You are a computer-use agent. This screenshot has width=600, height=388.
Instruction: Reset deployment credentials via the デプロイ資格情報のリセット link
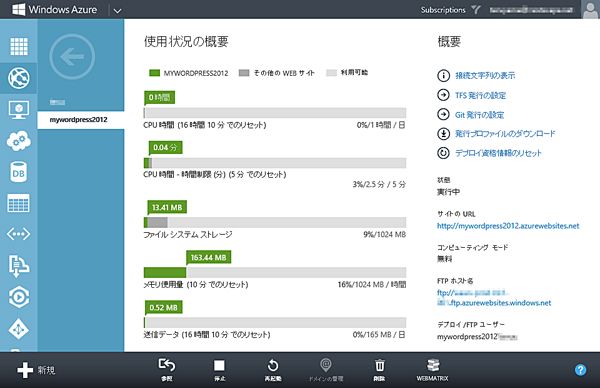click(498, 153)
